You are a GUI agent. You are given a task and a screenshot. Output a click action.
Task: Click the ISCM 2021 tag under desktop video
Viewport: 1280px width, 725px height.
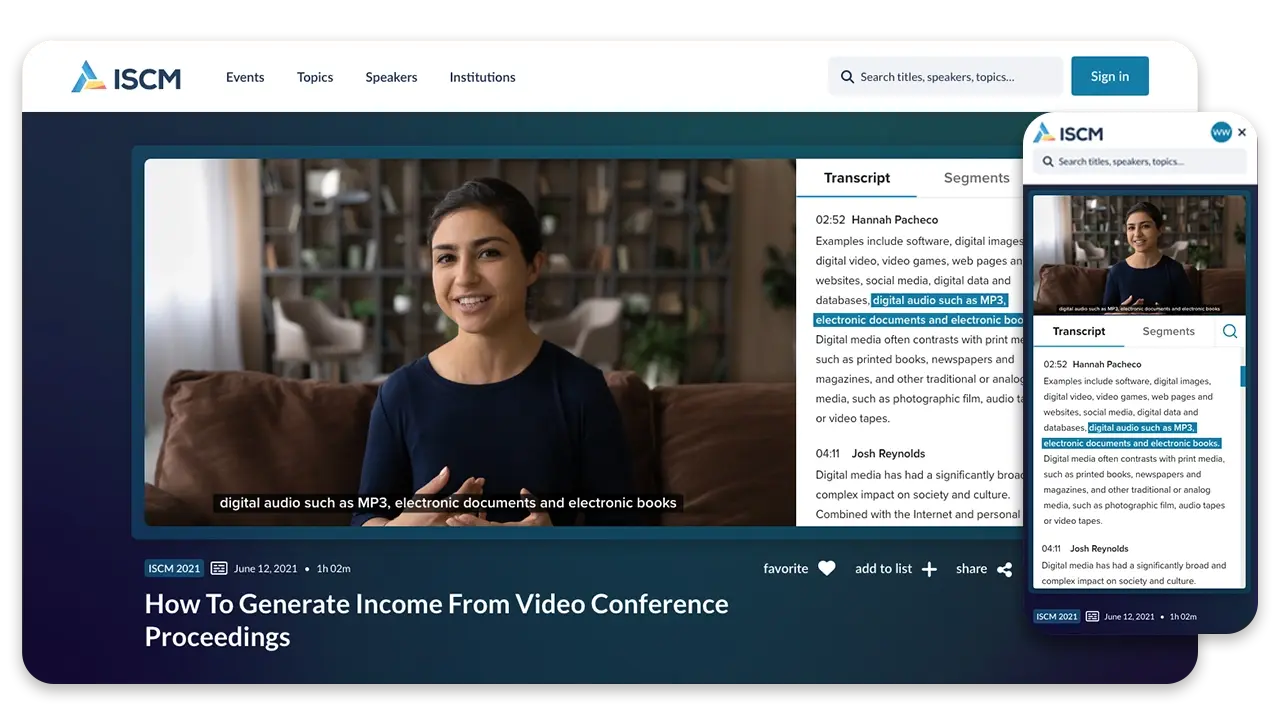(x=174, y=568)
